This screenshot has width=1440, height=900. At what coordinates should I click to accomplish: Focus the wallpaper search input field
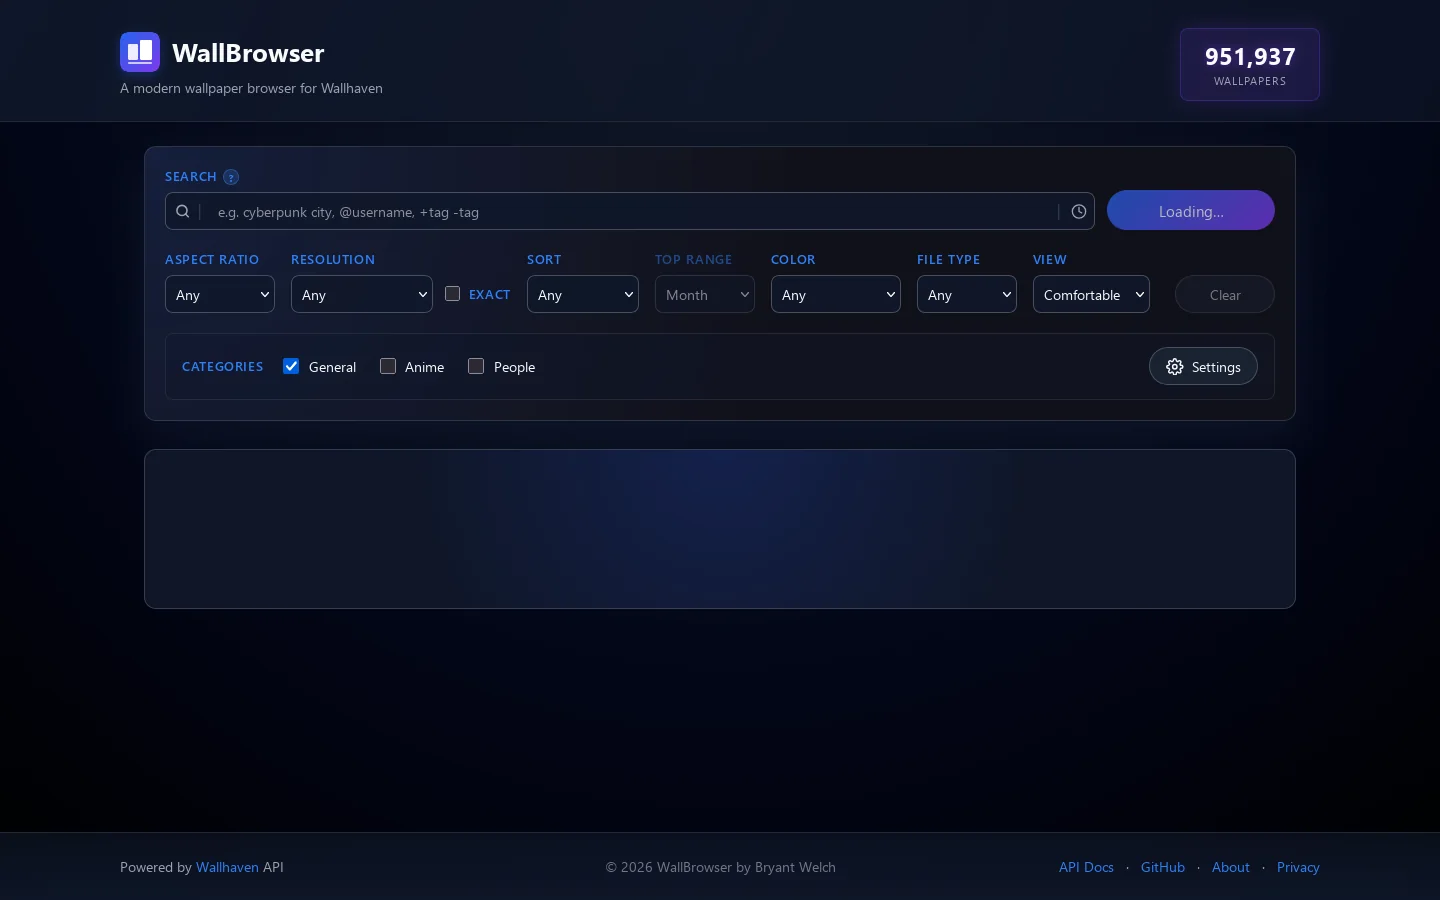(x=630, y=211)
